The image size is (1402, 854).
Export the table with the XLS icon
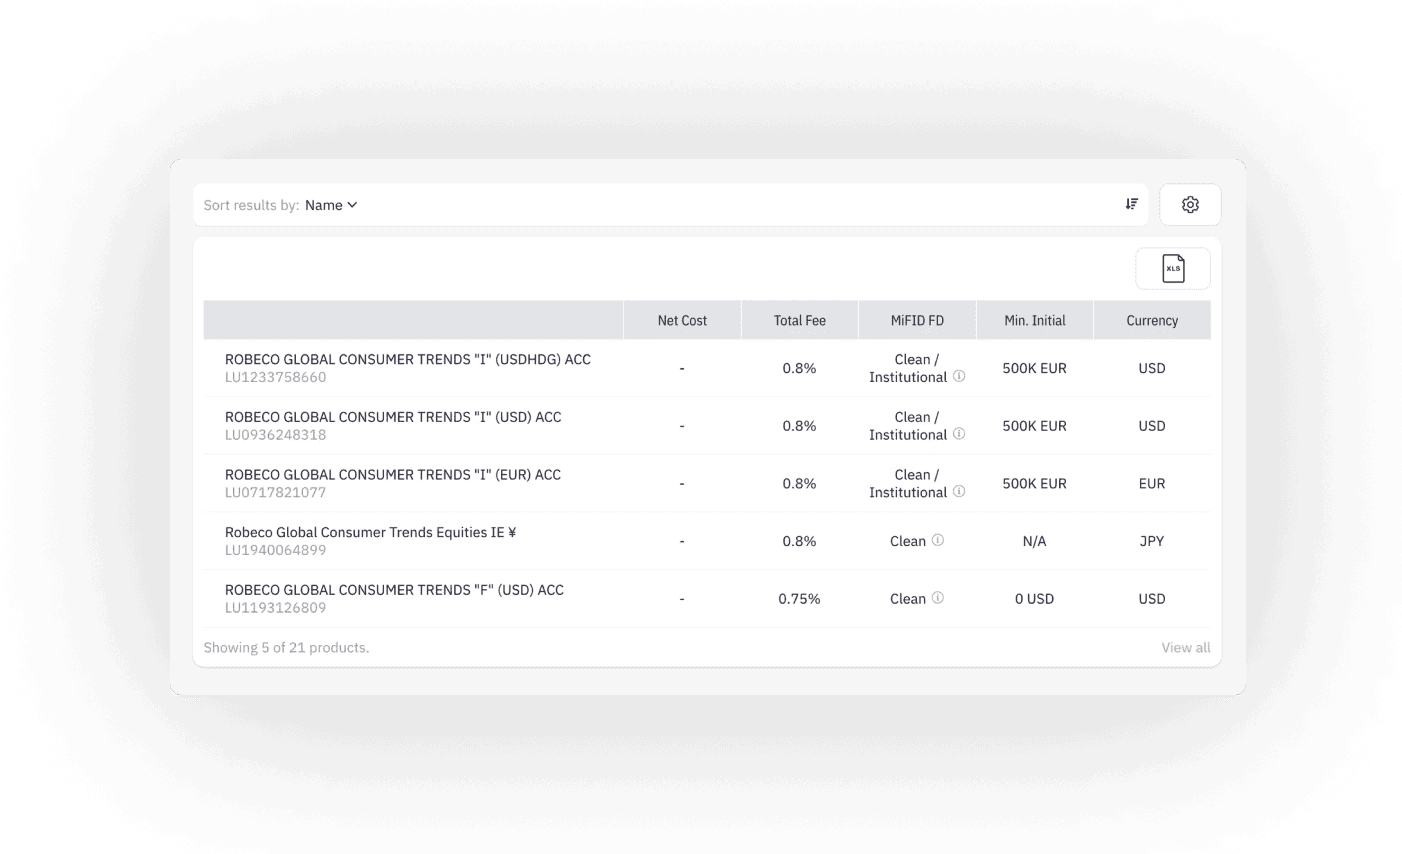1173,268
